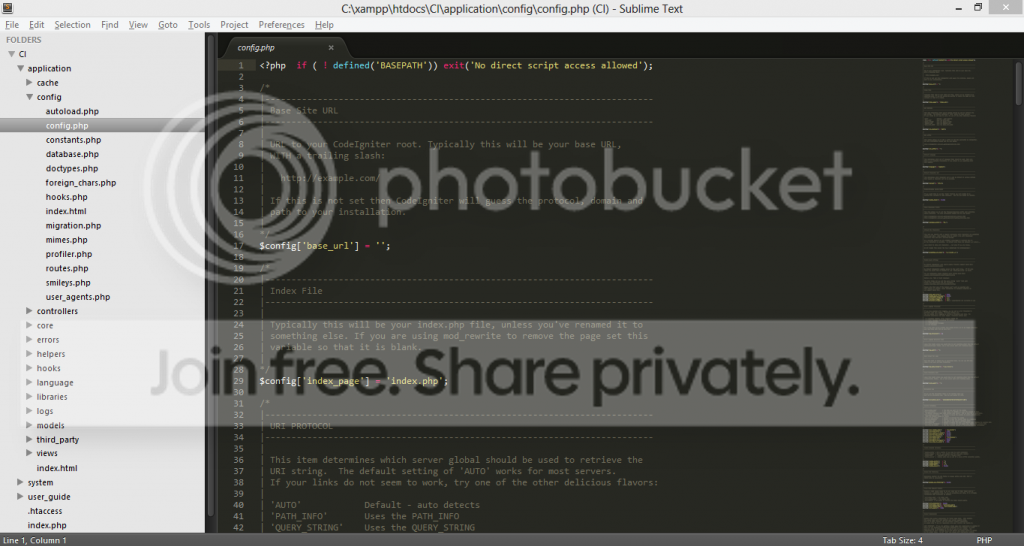
Task: Open mimes.php file
Action: [x=66, y=240]
